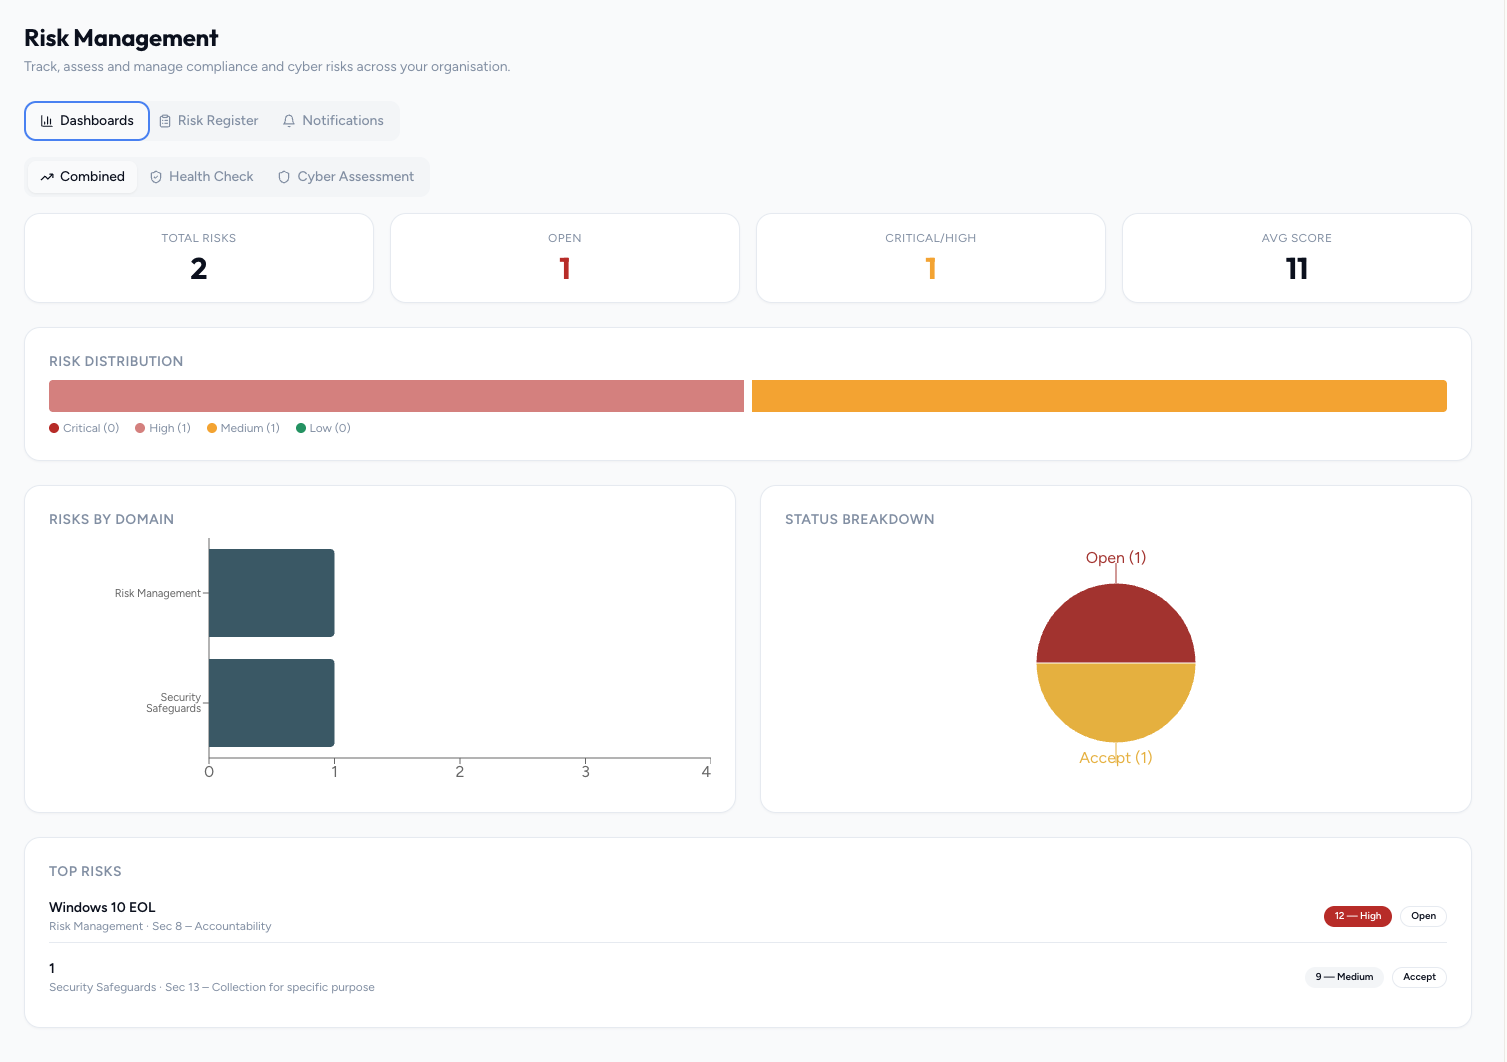
Task: Click the Critical (0) legend dot
Action: [x=54, y=428]
